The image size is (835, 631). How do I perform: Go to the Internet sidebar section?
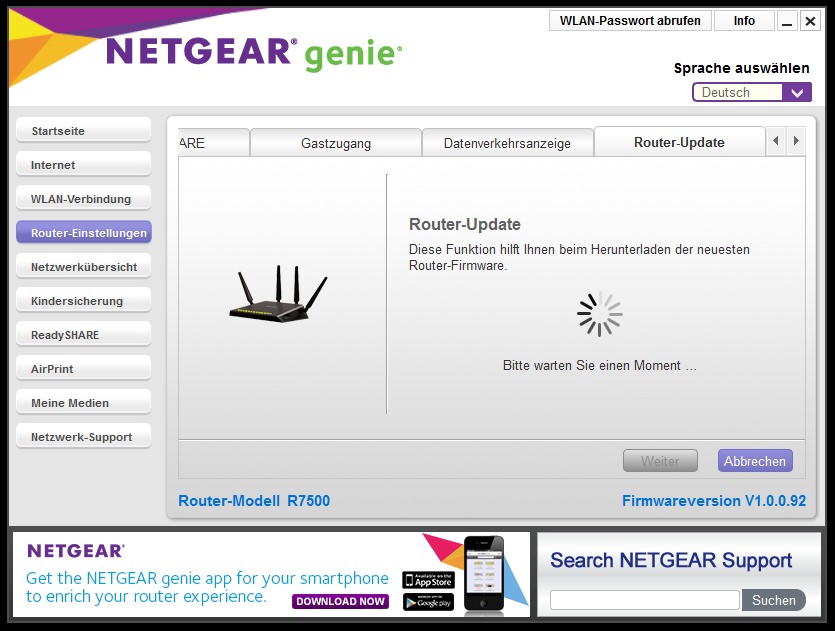[x=84, y=165]
